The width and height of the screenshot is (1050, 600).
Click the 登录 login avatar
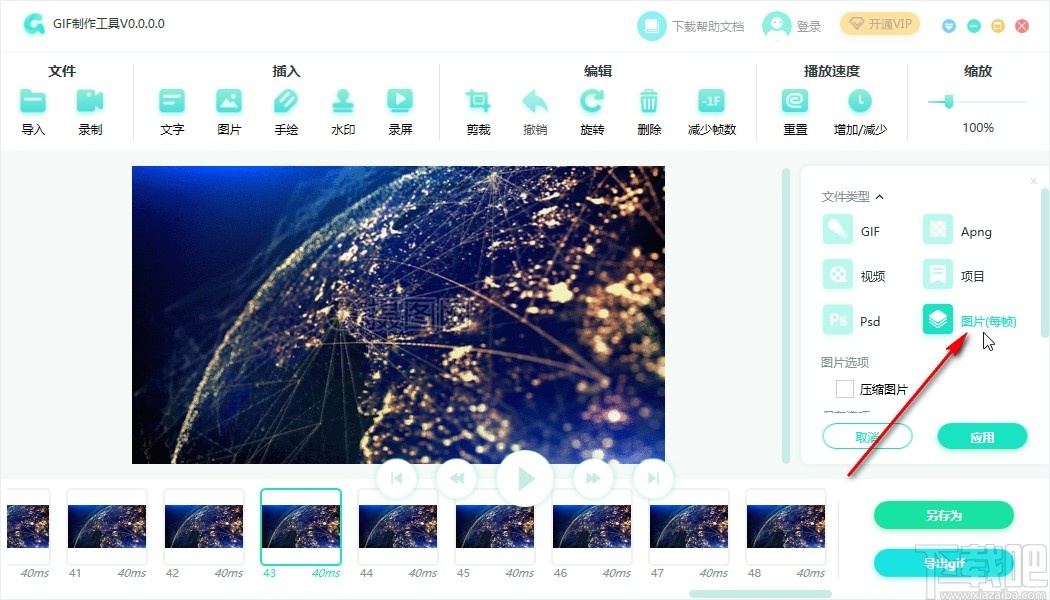tap(776, 26)
